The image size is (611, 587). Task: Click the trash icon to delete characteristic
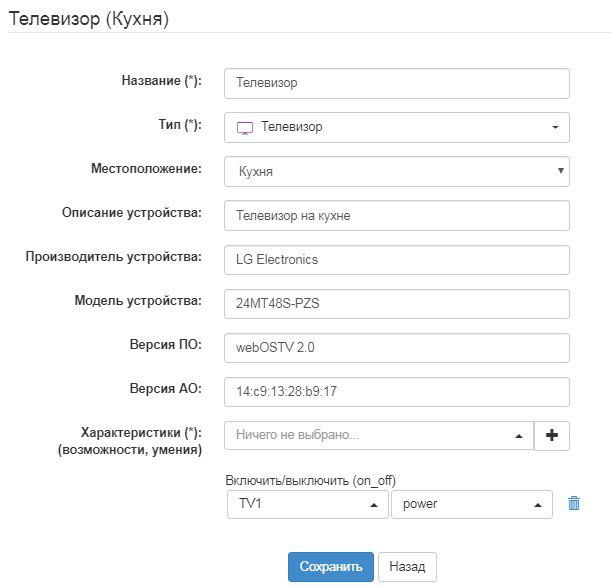click(574, 504)
